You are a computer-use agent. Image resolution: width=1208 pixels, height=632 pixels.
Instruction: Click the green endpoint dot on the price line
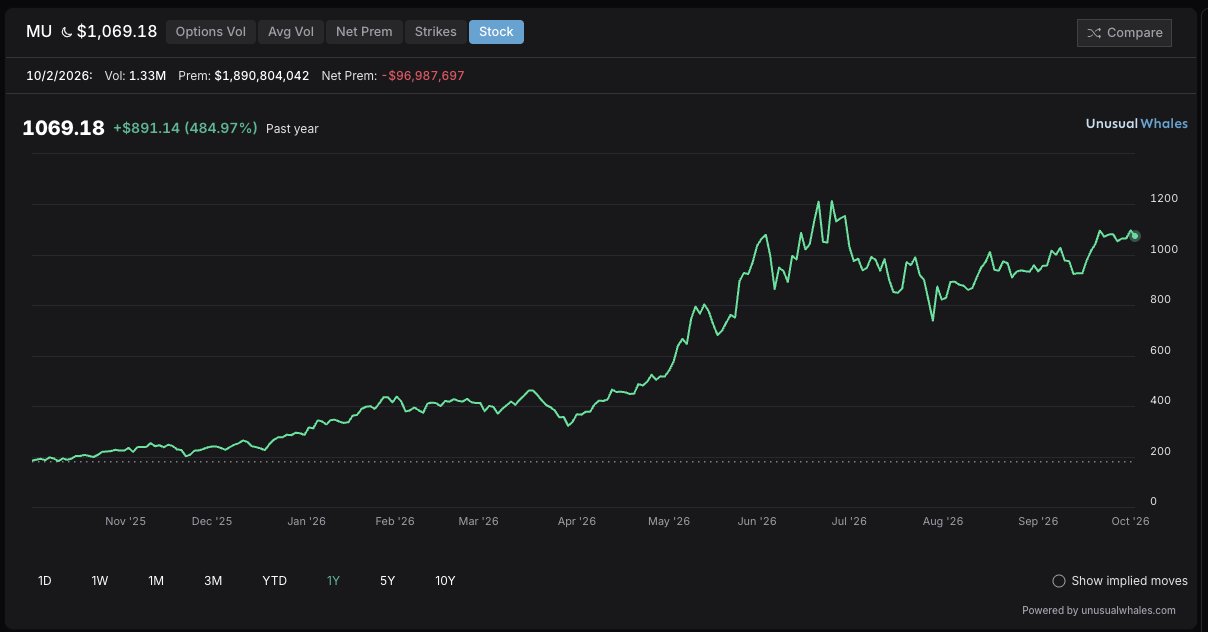click(x=1135, y=236)
